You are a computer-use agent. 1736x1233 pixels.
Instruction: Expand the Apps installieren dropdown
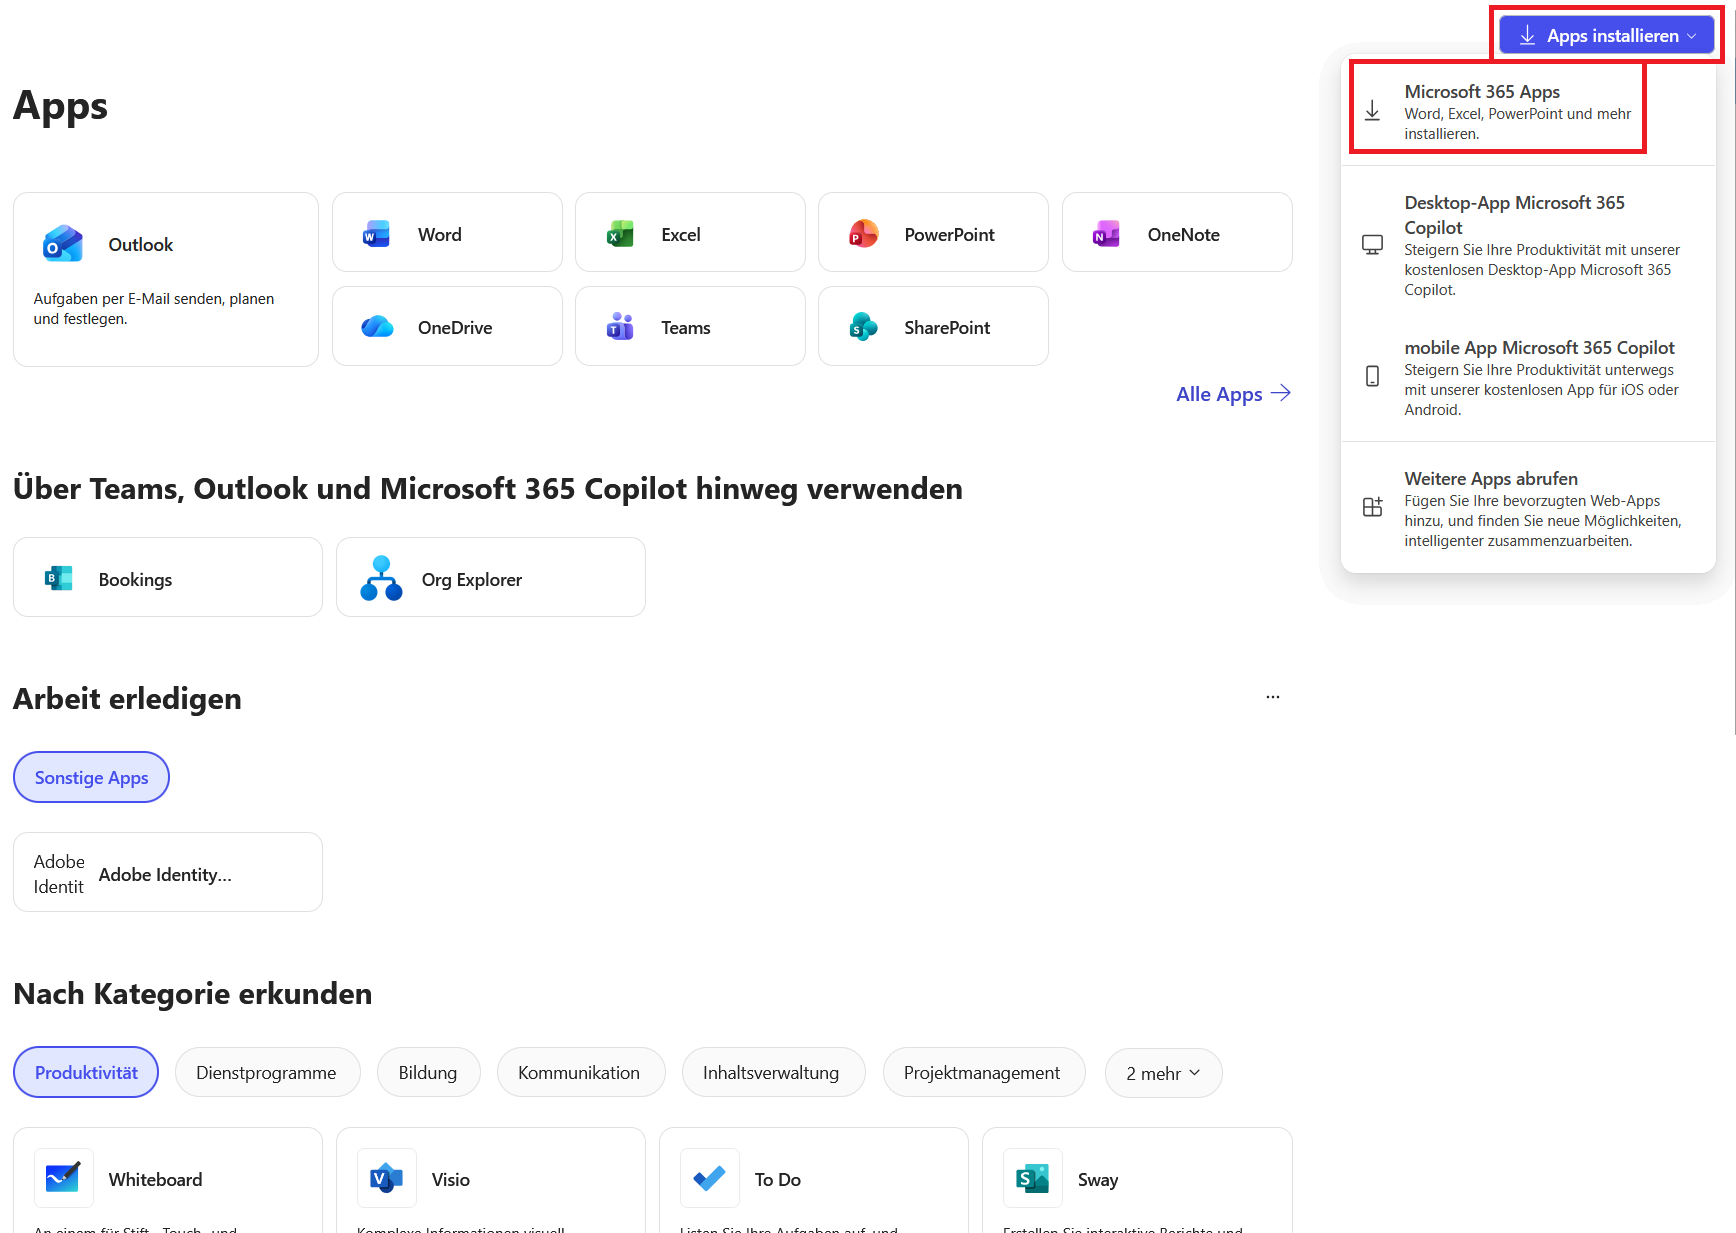pos(1606,36)
